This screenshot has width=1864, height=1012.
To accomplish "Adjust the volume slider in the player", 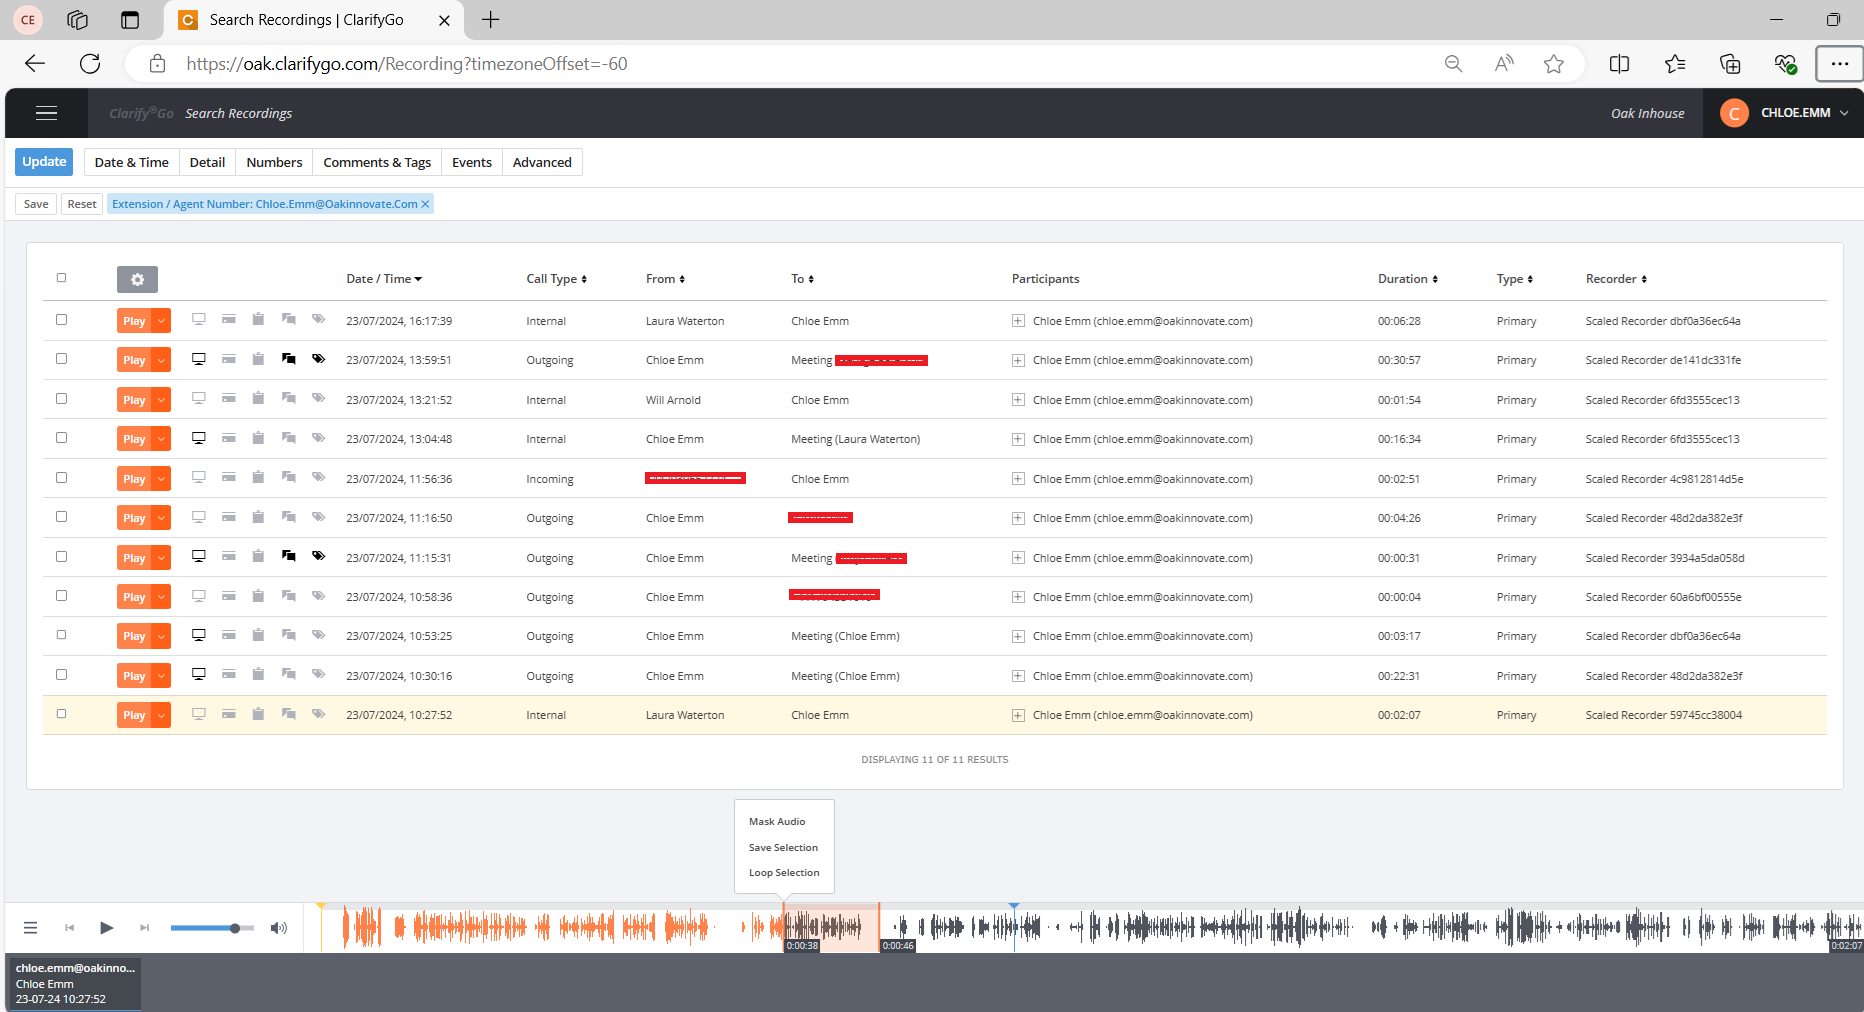I will coord(234,928).
